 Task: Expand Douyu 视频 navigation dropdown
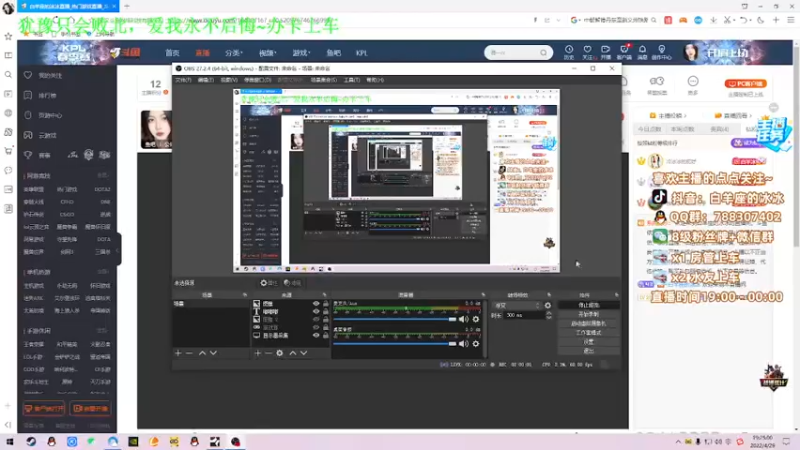tap(267, 53)
